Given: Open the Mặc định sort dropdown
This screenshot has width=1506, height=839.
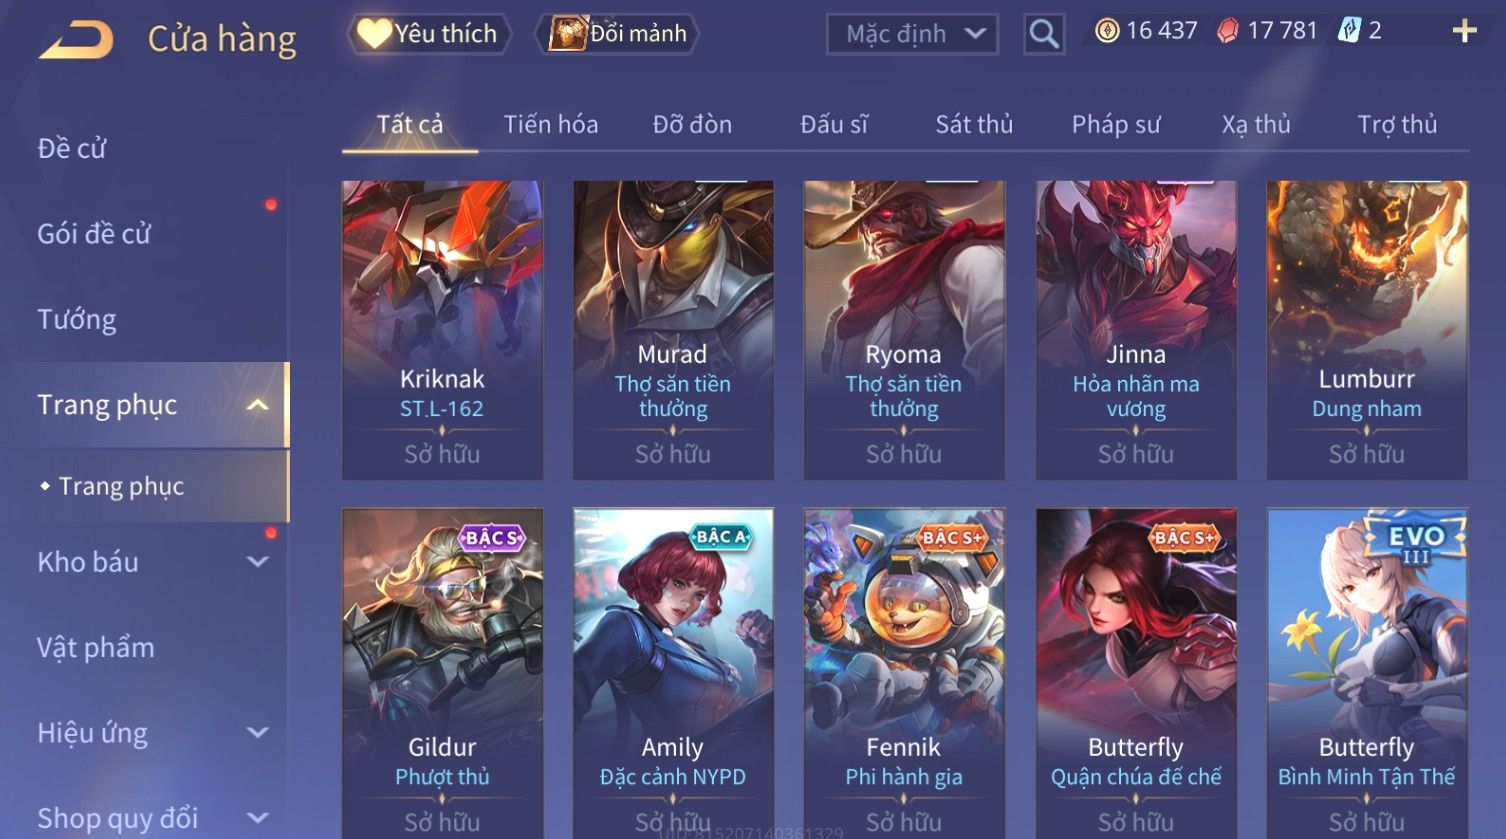Looking at the screenshot, I should coord(912,34).
